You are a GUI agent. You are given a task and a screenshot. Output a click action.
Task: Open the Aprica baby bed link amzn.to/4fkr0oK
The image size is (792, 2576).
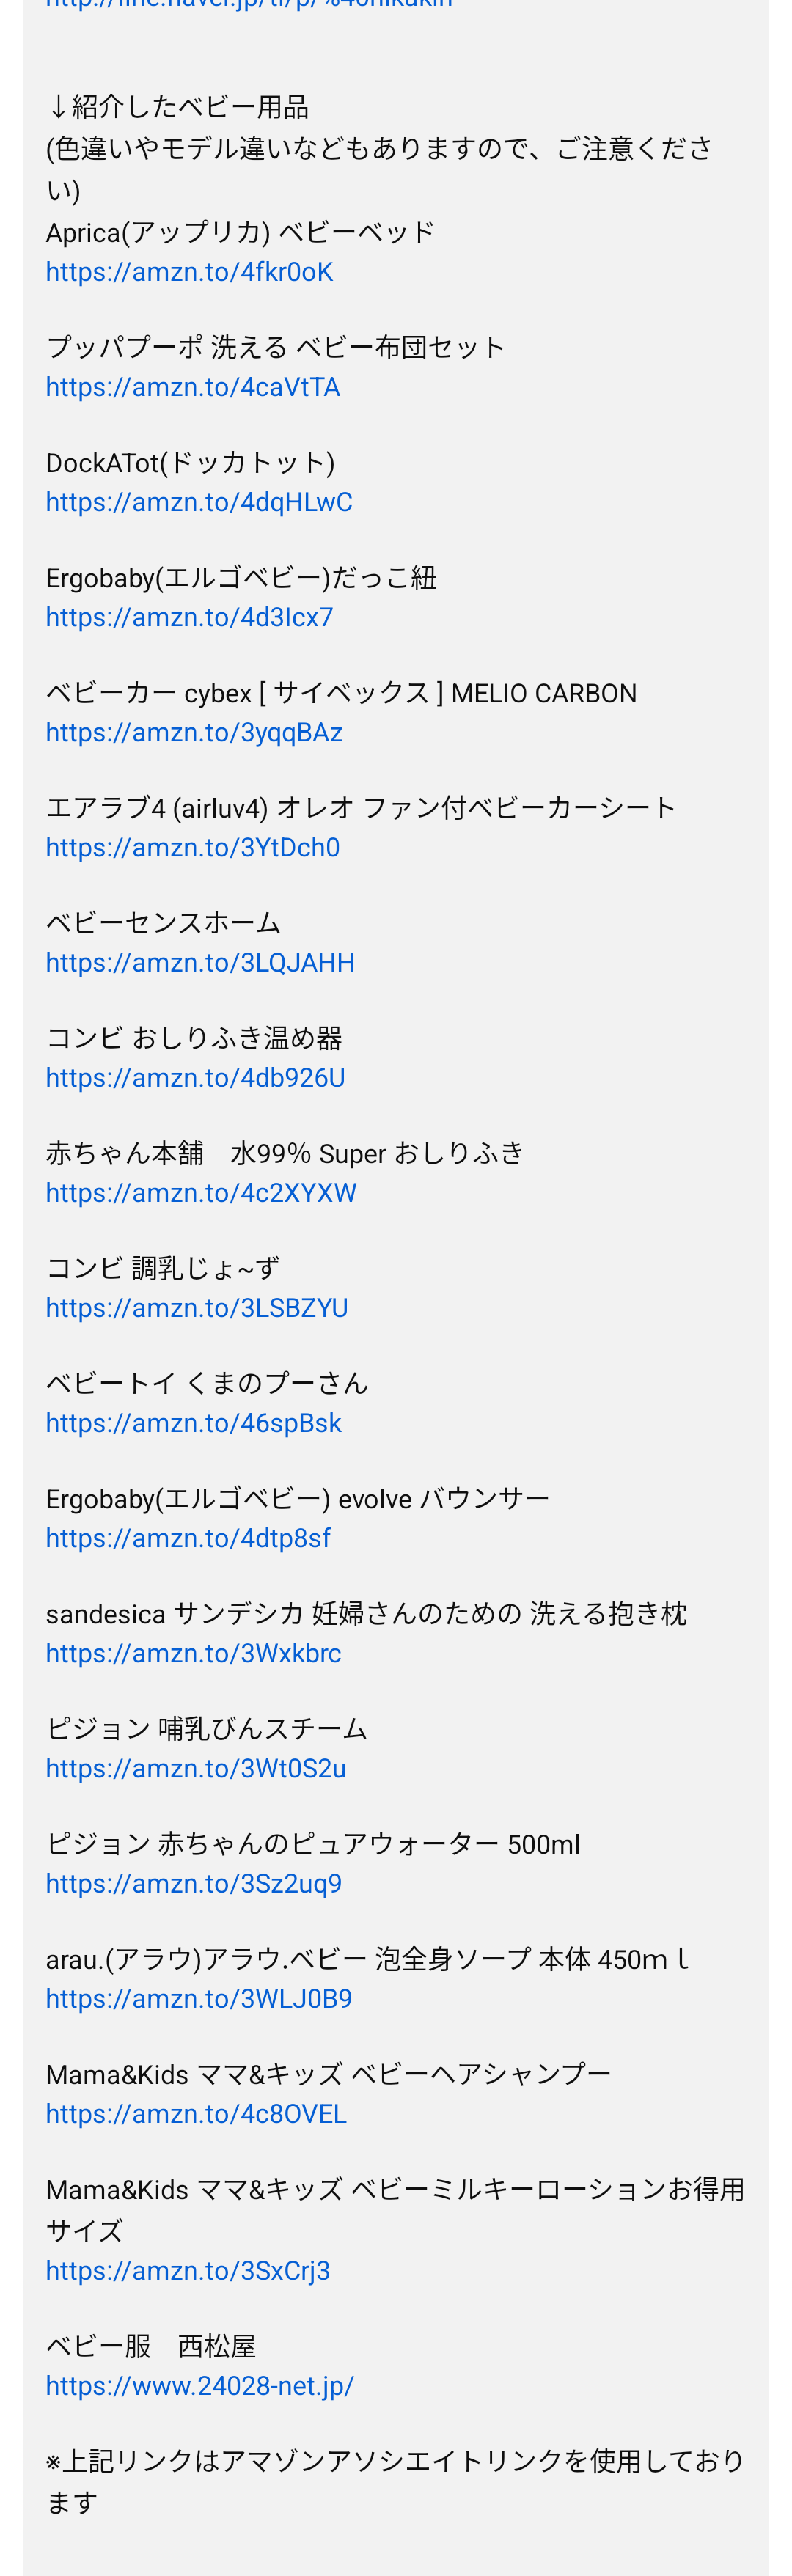[x=189, y=272]
